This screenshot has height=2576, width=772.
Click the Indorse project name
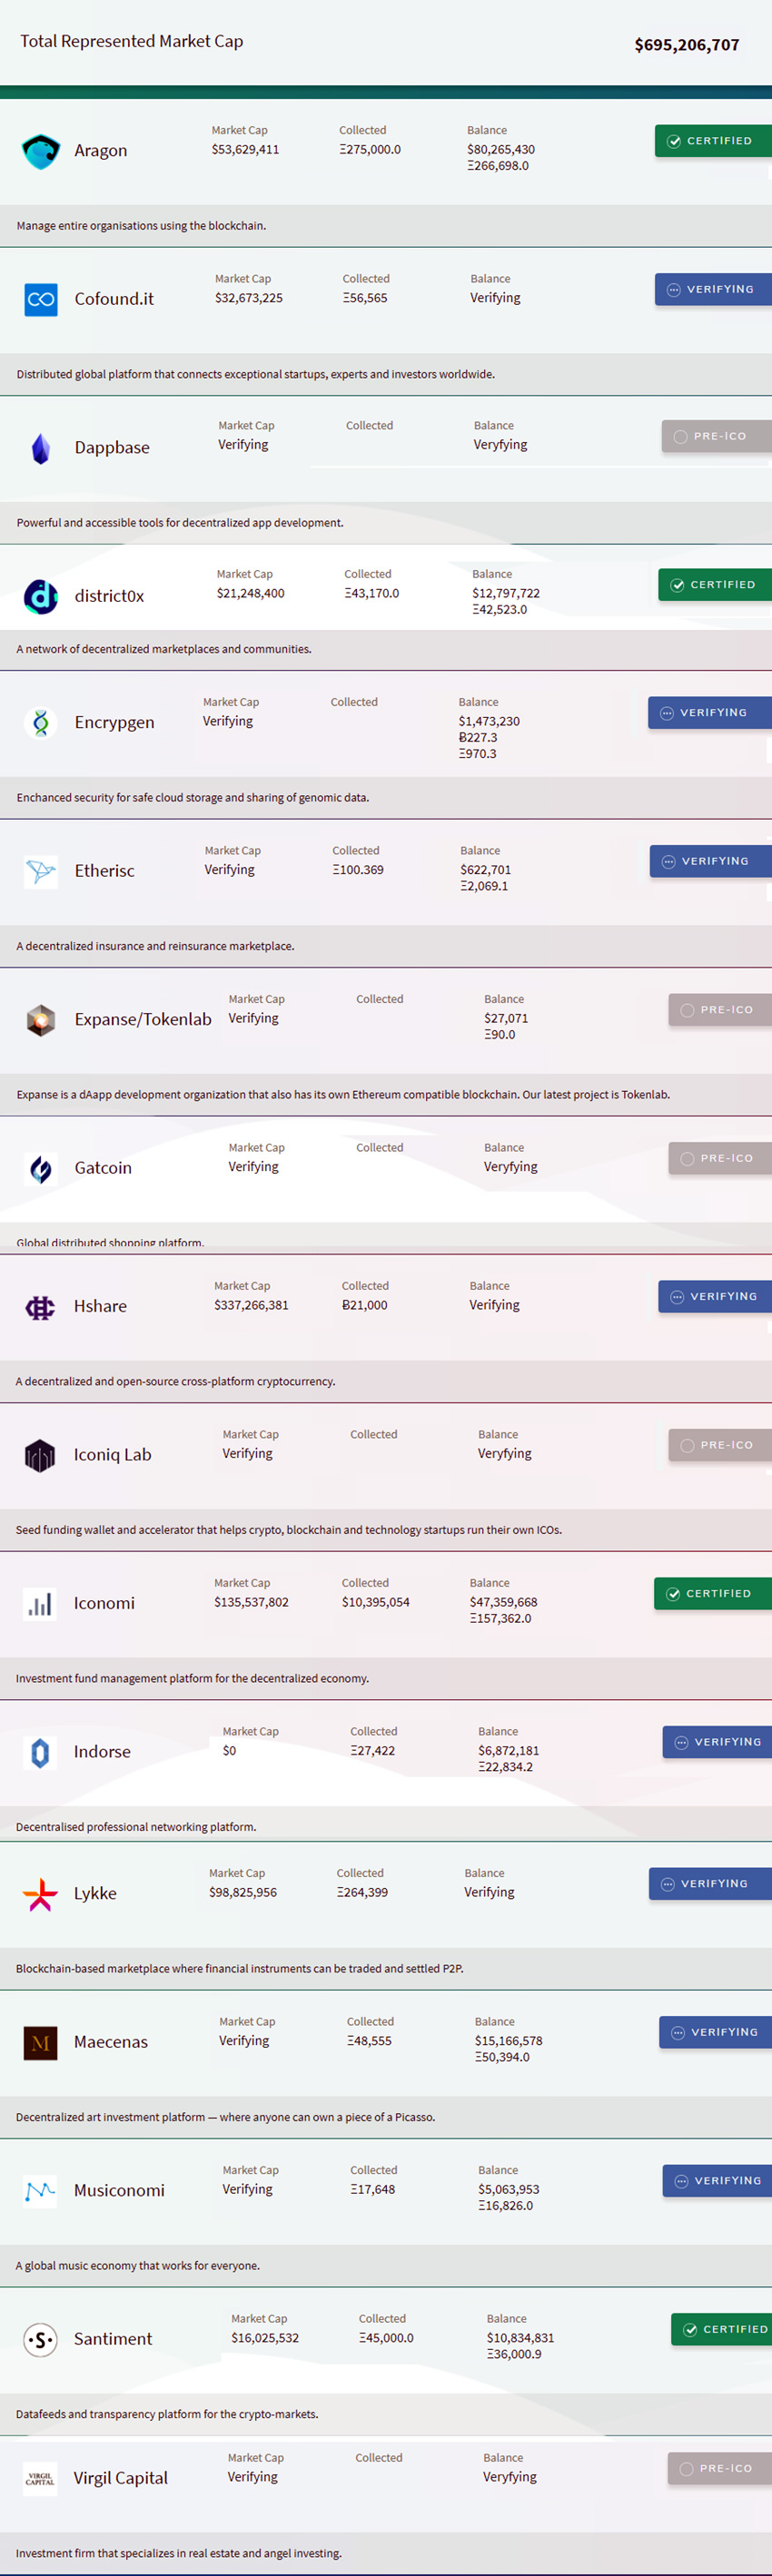pyautogui.click(x=102, y=1752)
